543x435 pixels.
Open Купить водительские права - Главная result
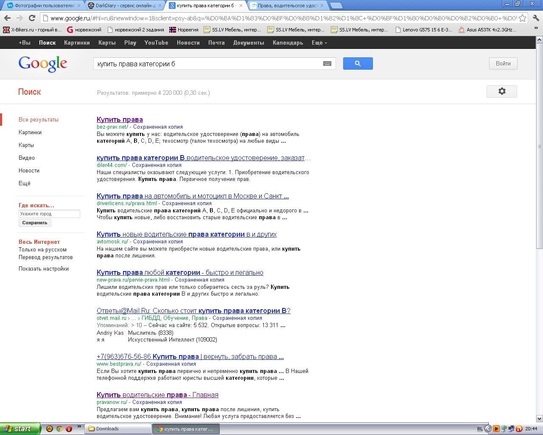coord(157,395)
